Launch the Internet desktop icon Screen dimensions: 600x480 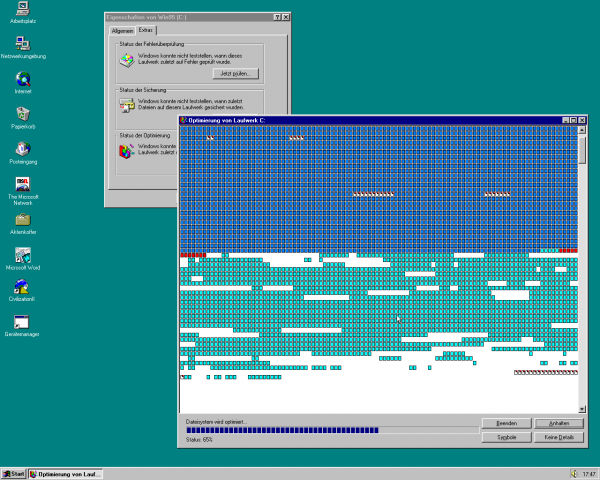pyautogui.click(x=22, y=80)
